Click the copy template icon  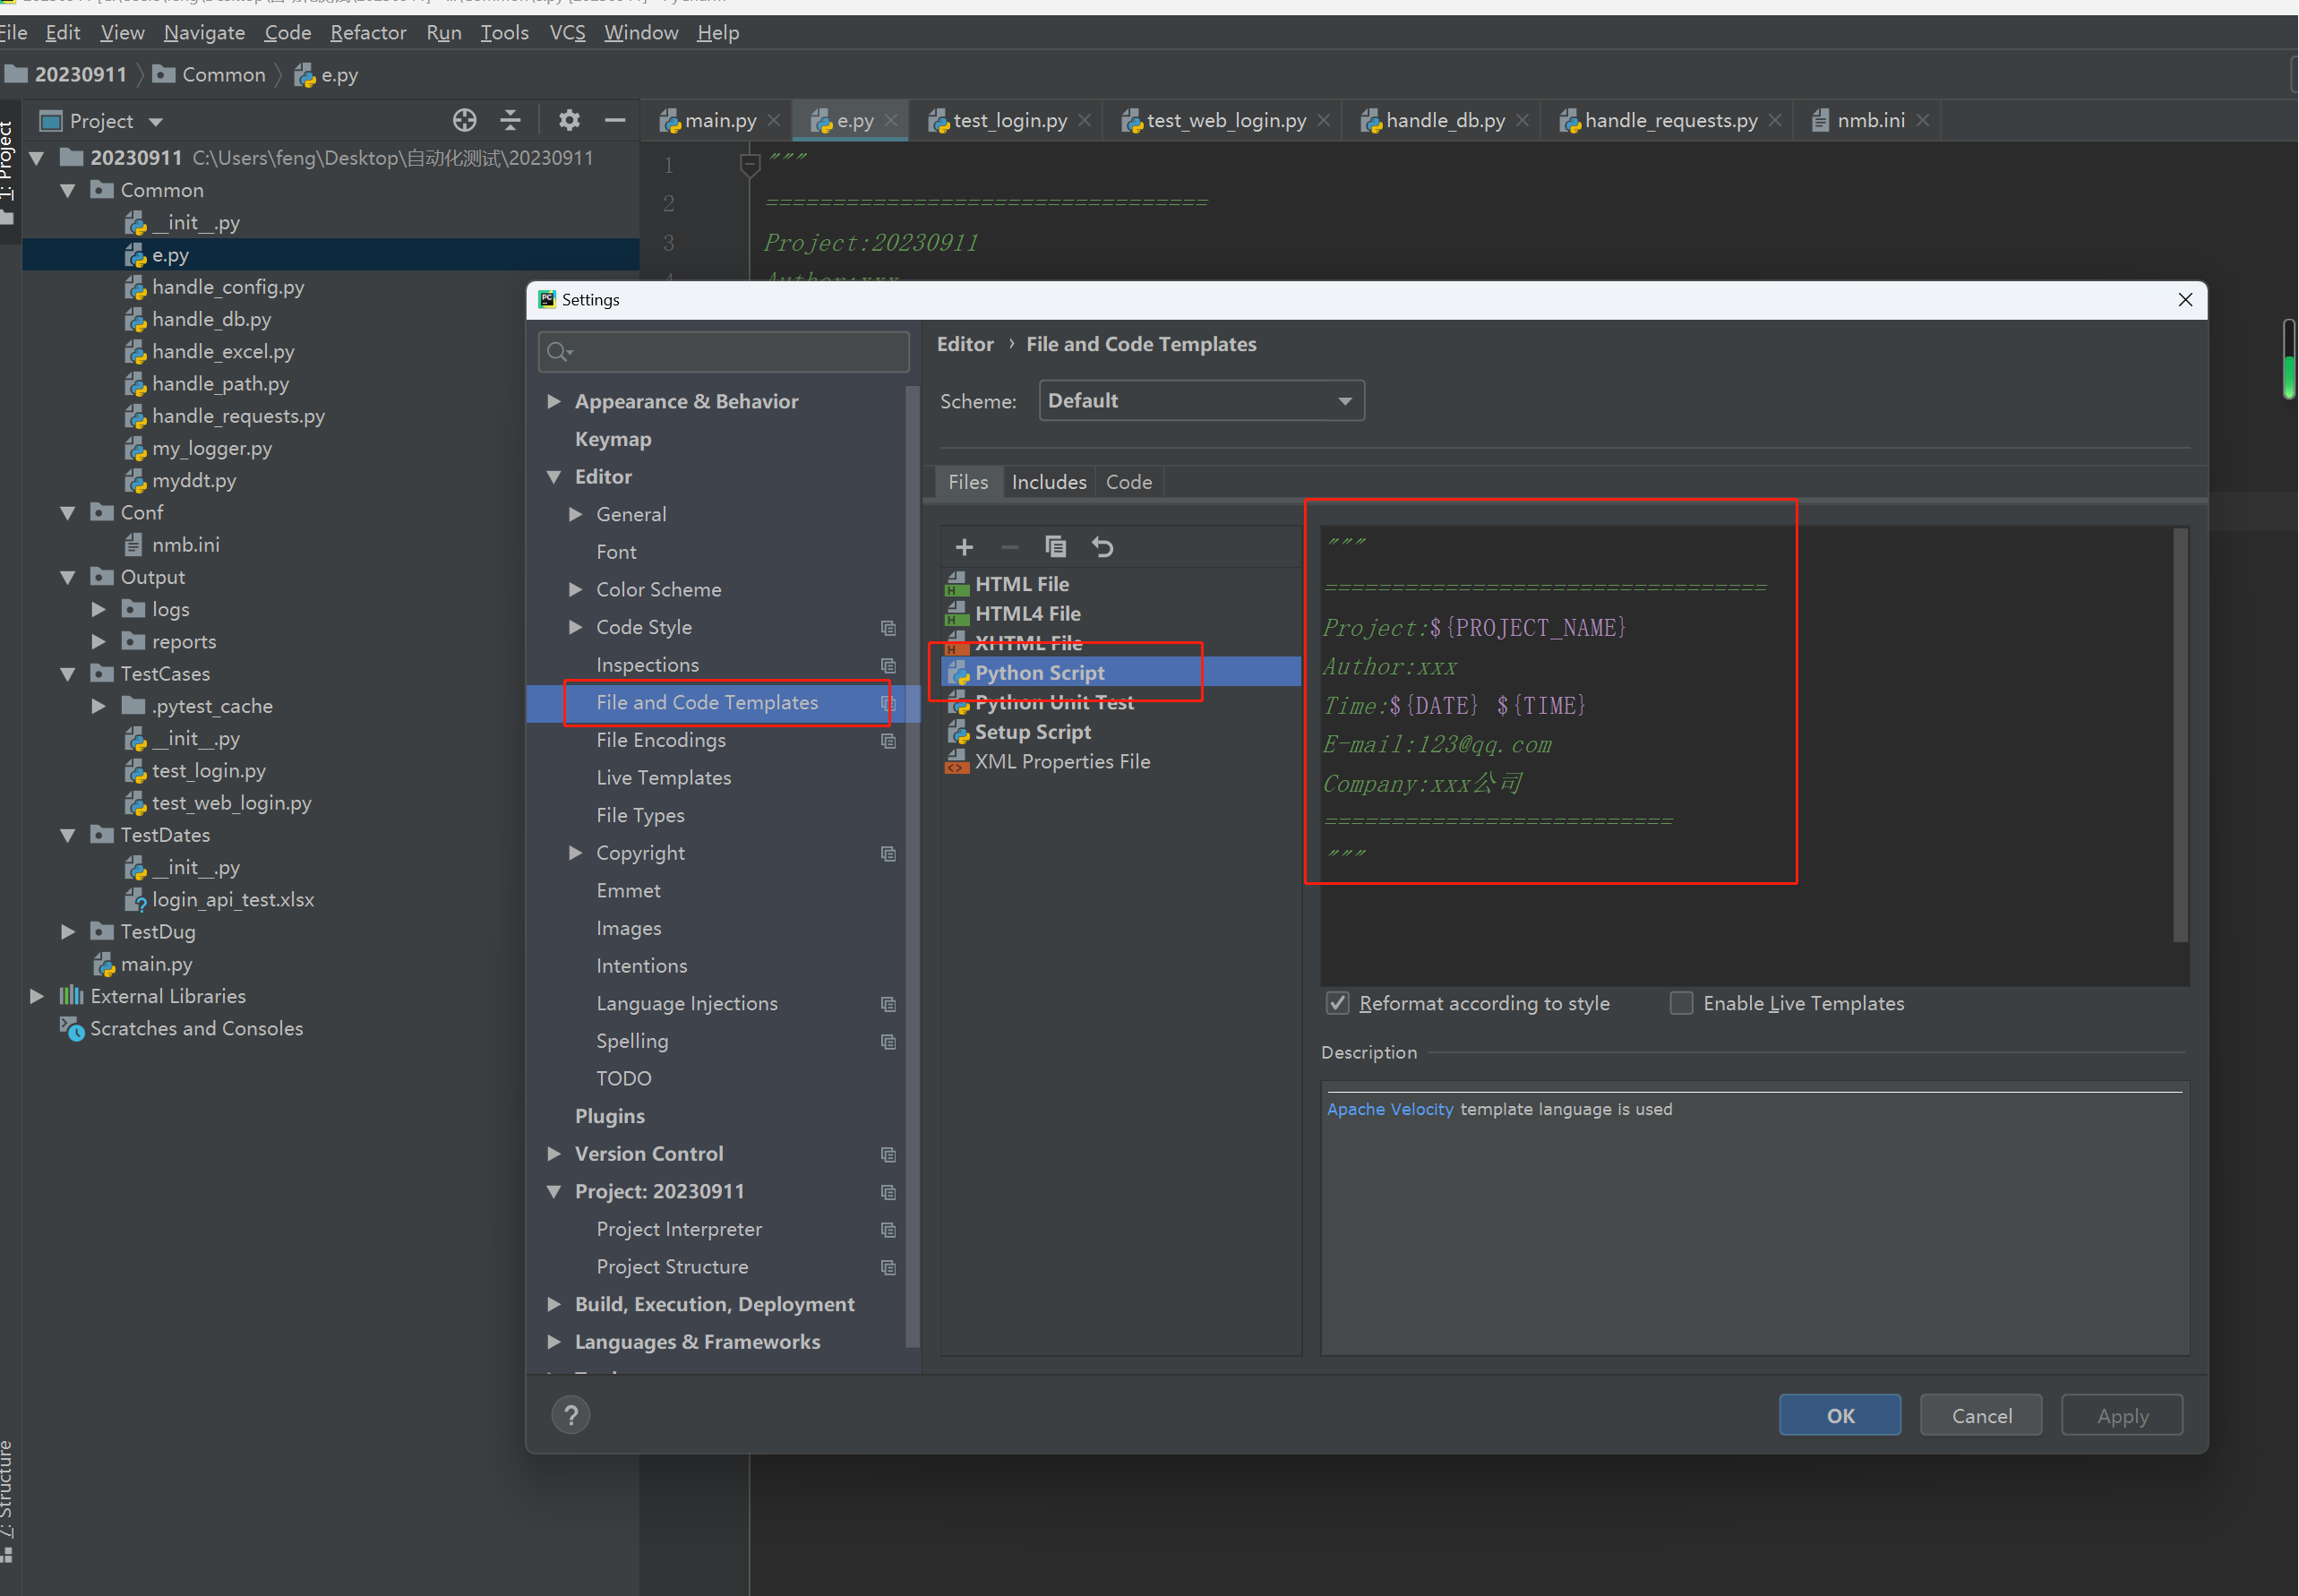[x=1055, y=547]
